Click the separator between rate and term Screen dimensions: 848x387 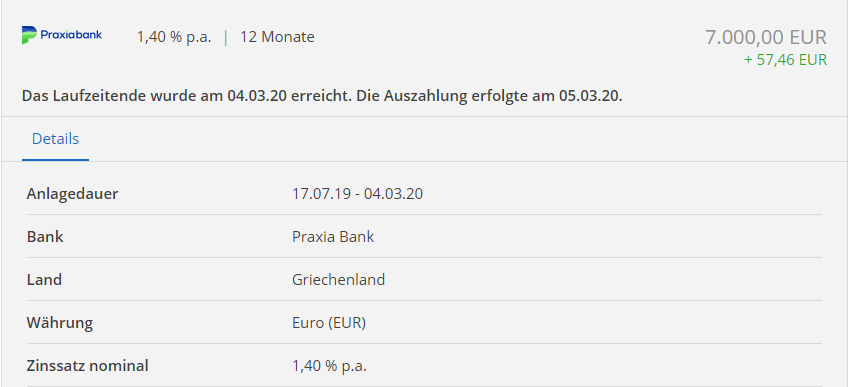click(226, 37)
